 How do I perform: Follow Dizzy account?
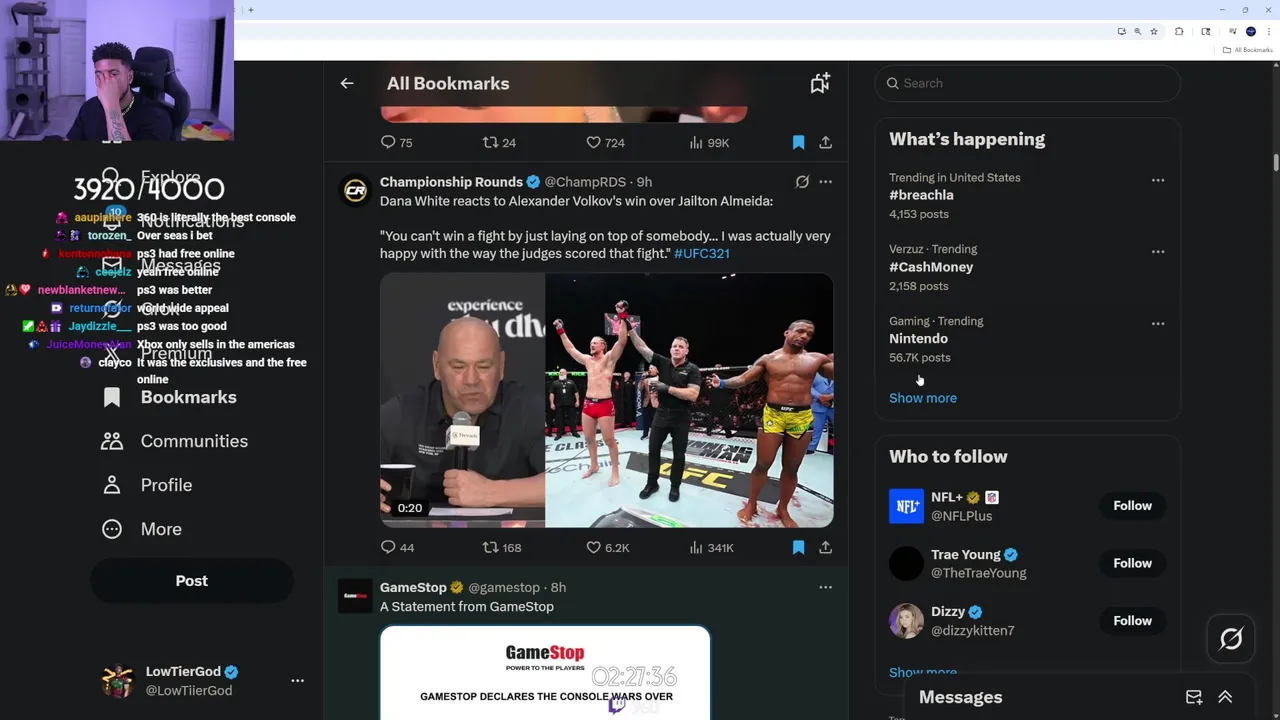click(1132, 621)
